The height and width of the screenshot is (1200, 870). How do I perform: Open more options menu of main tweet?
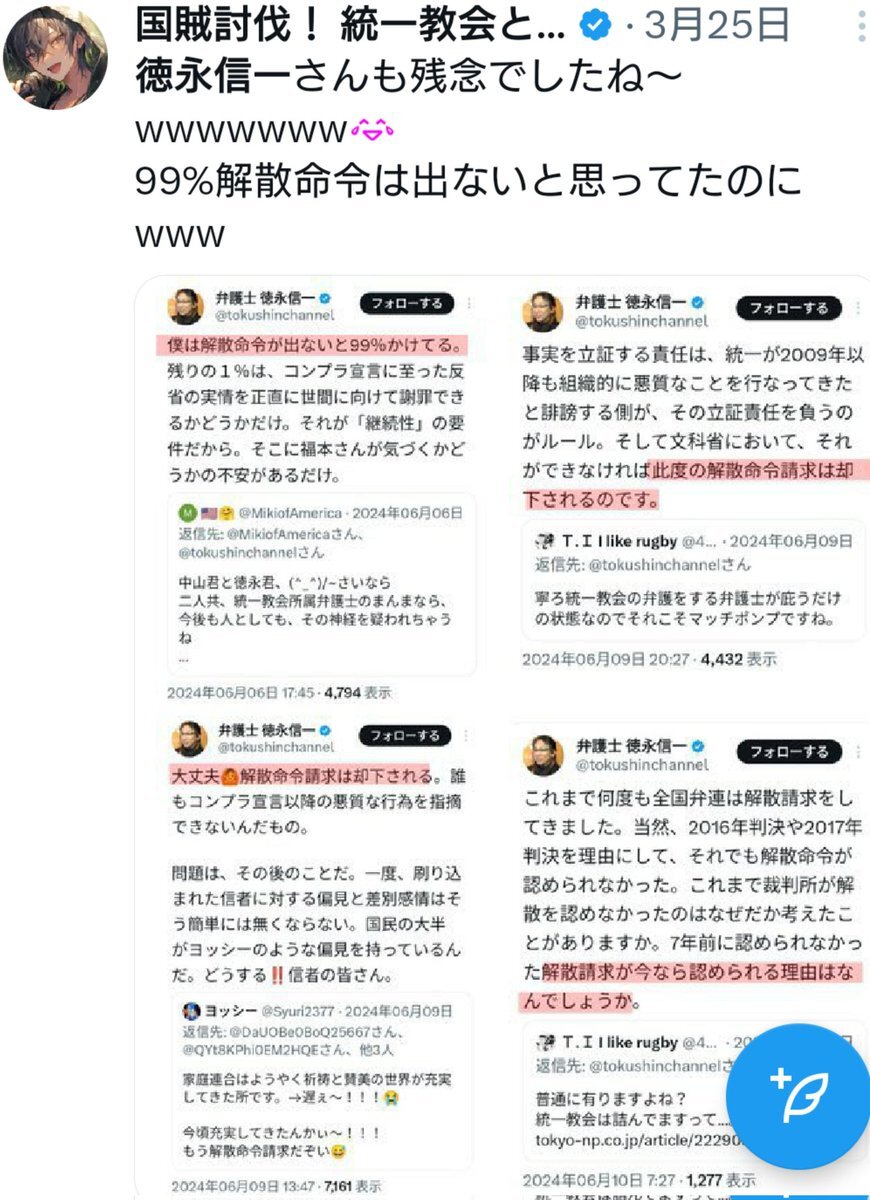(x=862, y=28)
